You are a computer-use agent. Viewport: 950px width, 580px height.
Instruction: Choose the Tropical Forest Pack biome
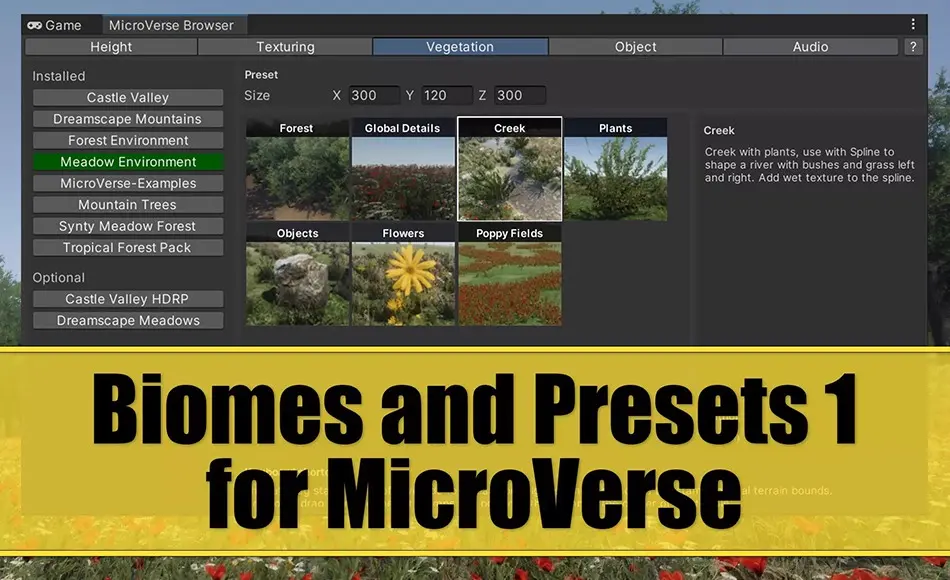point(128,247)
